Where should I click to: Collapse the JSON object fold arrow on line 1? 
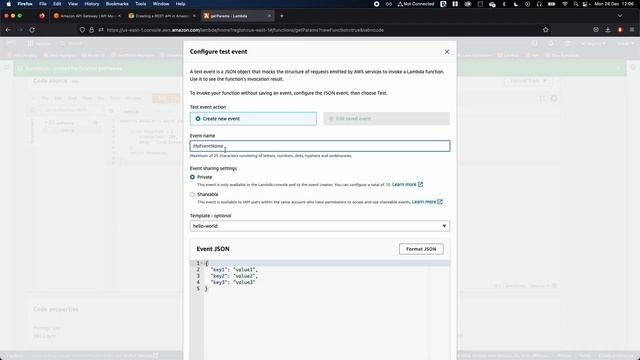[202, 263]
